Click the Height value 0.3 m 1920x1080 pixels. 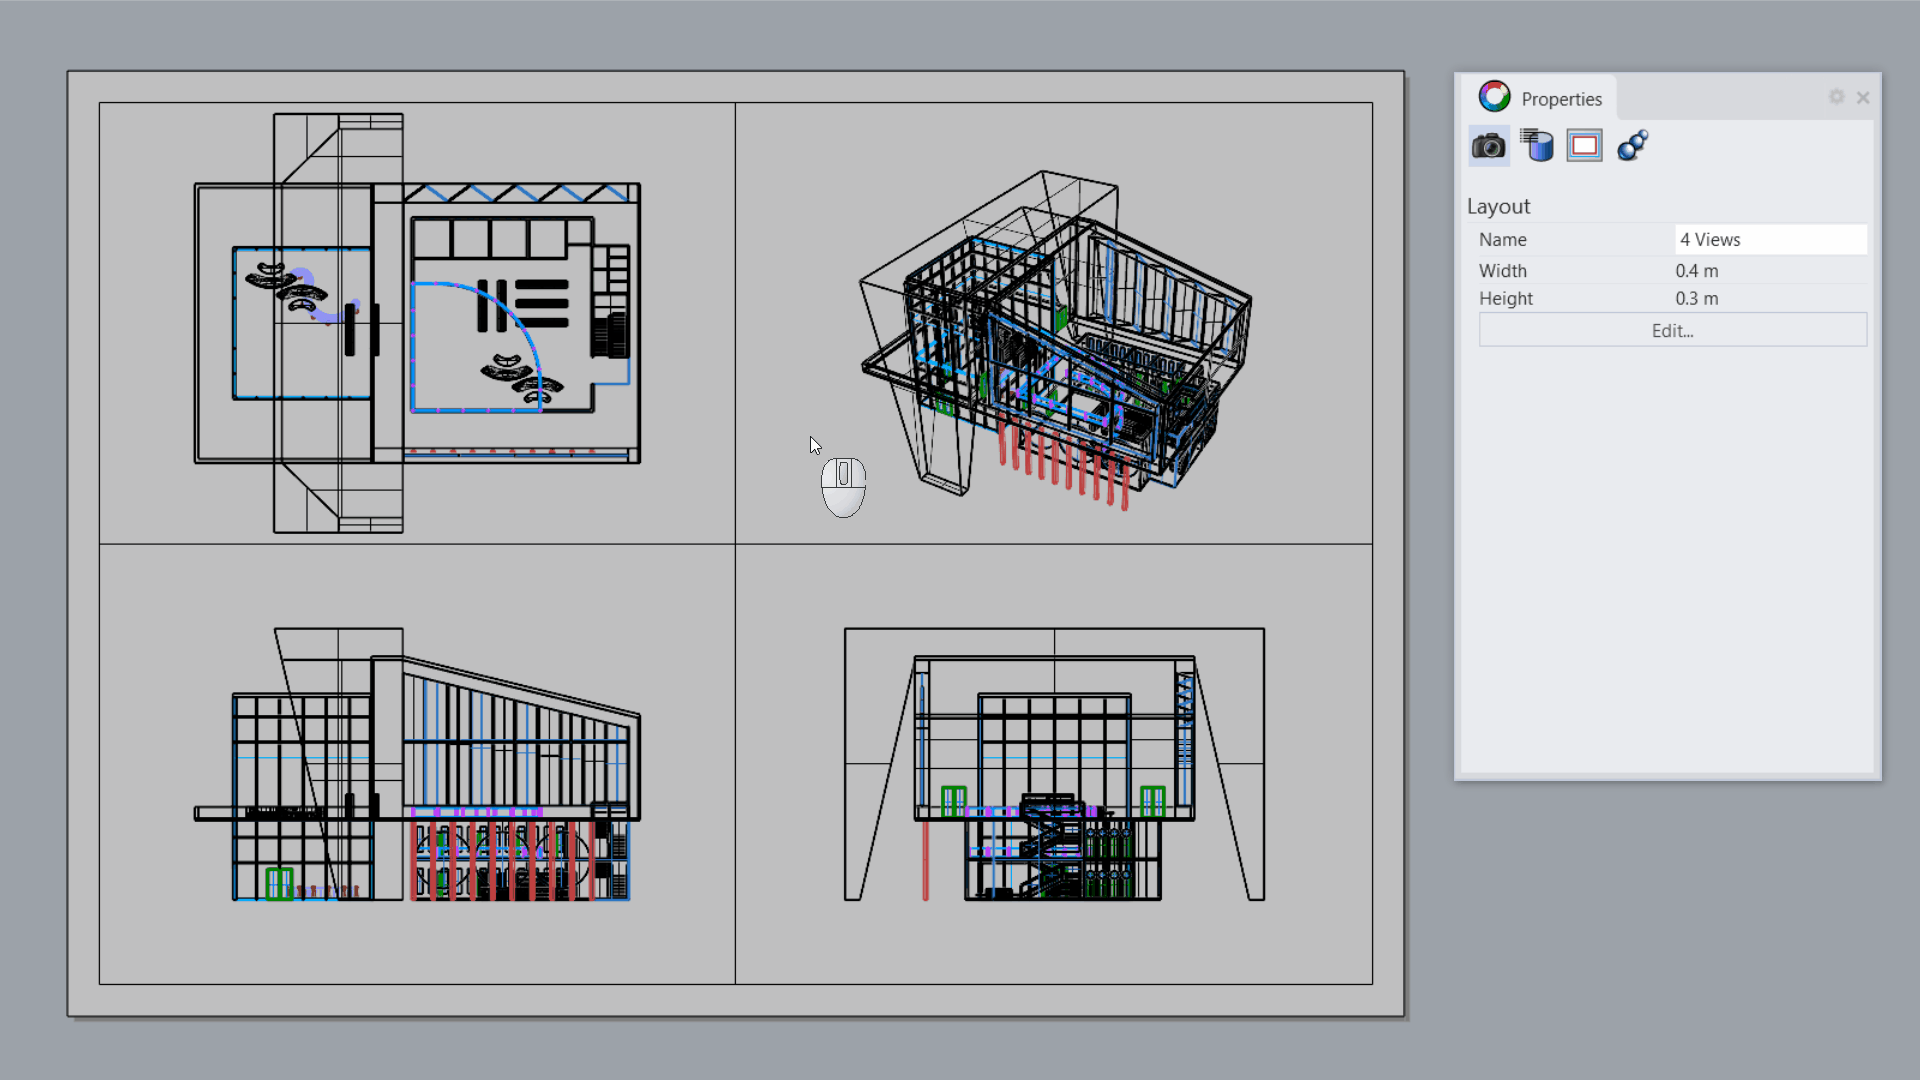(1697, 299)
